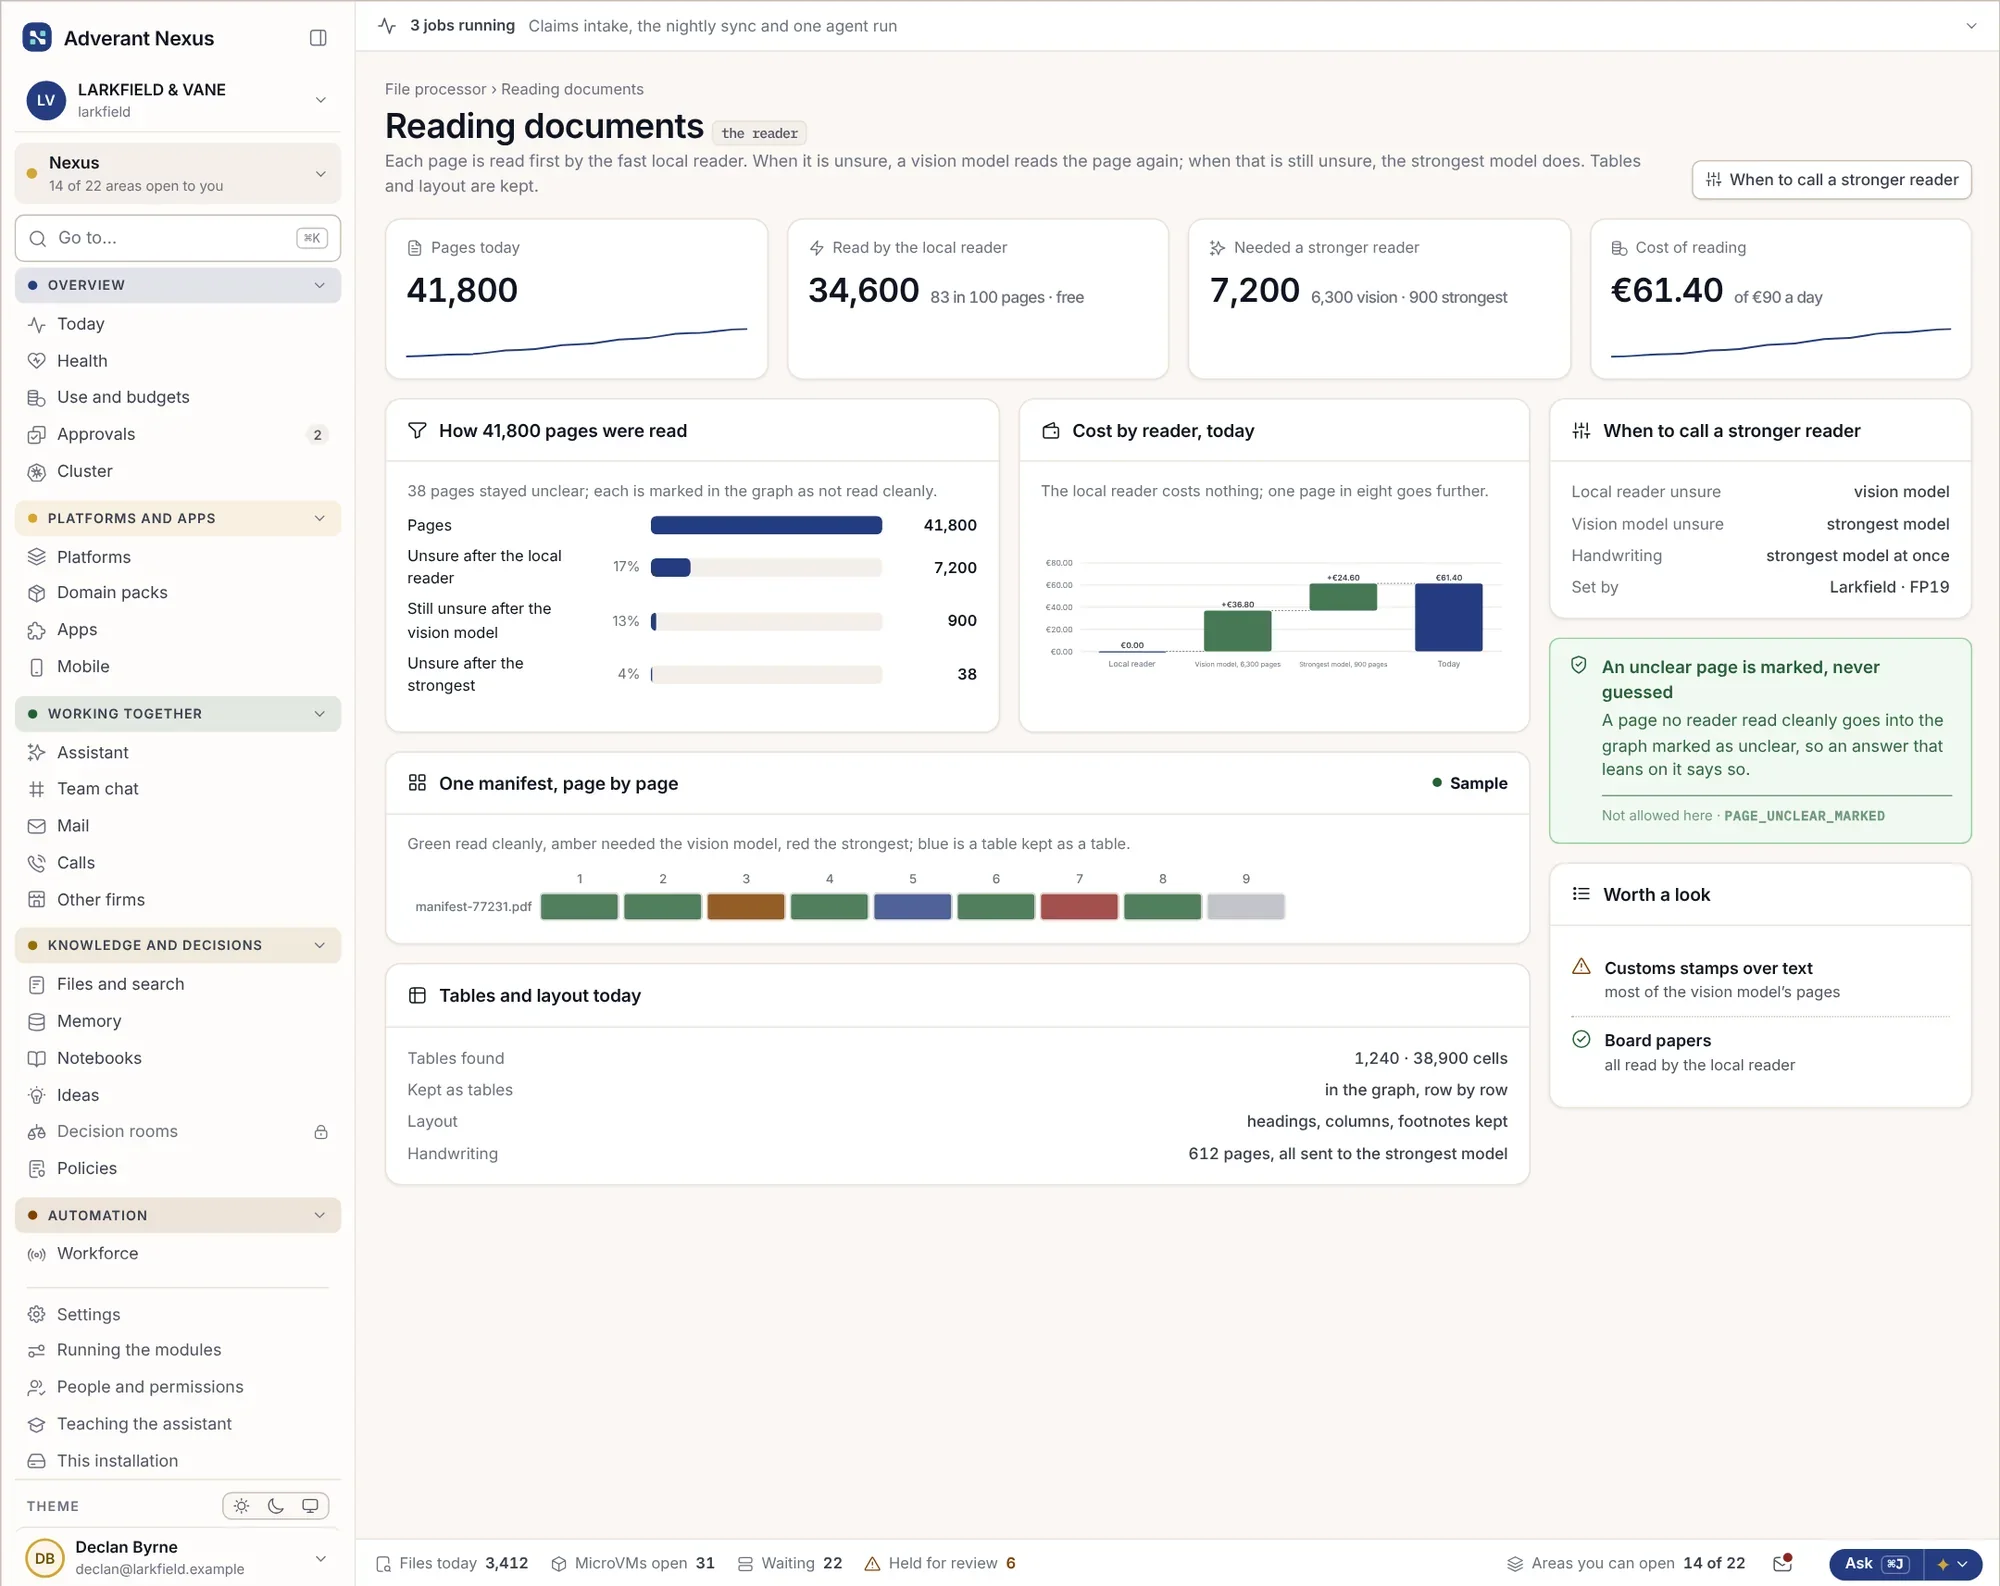This screenshot has width=2000, height=1586.
Task: Select system theme option
Action: click(x=310, y=1506)
